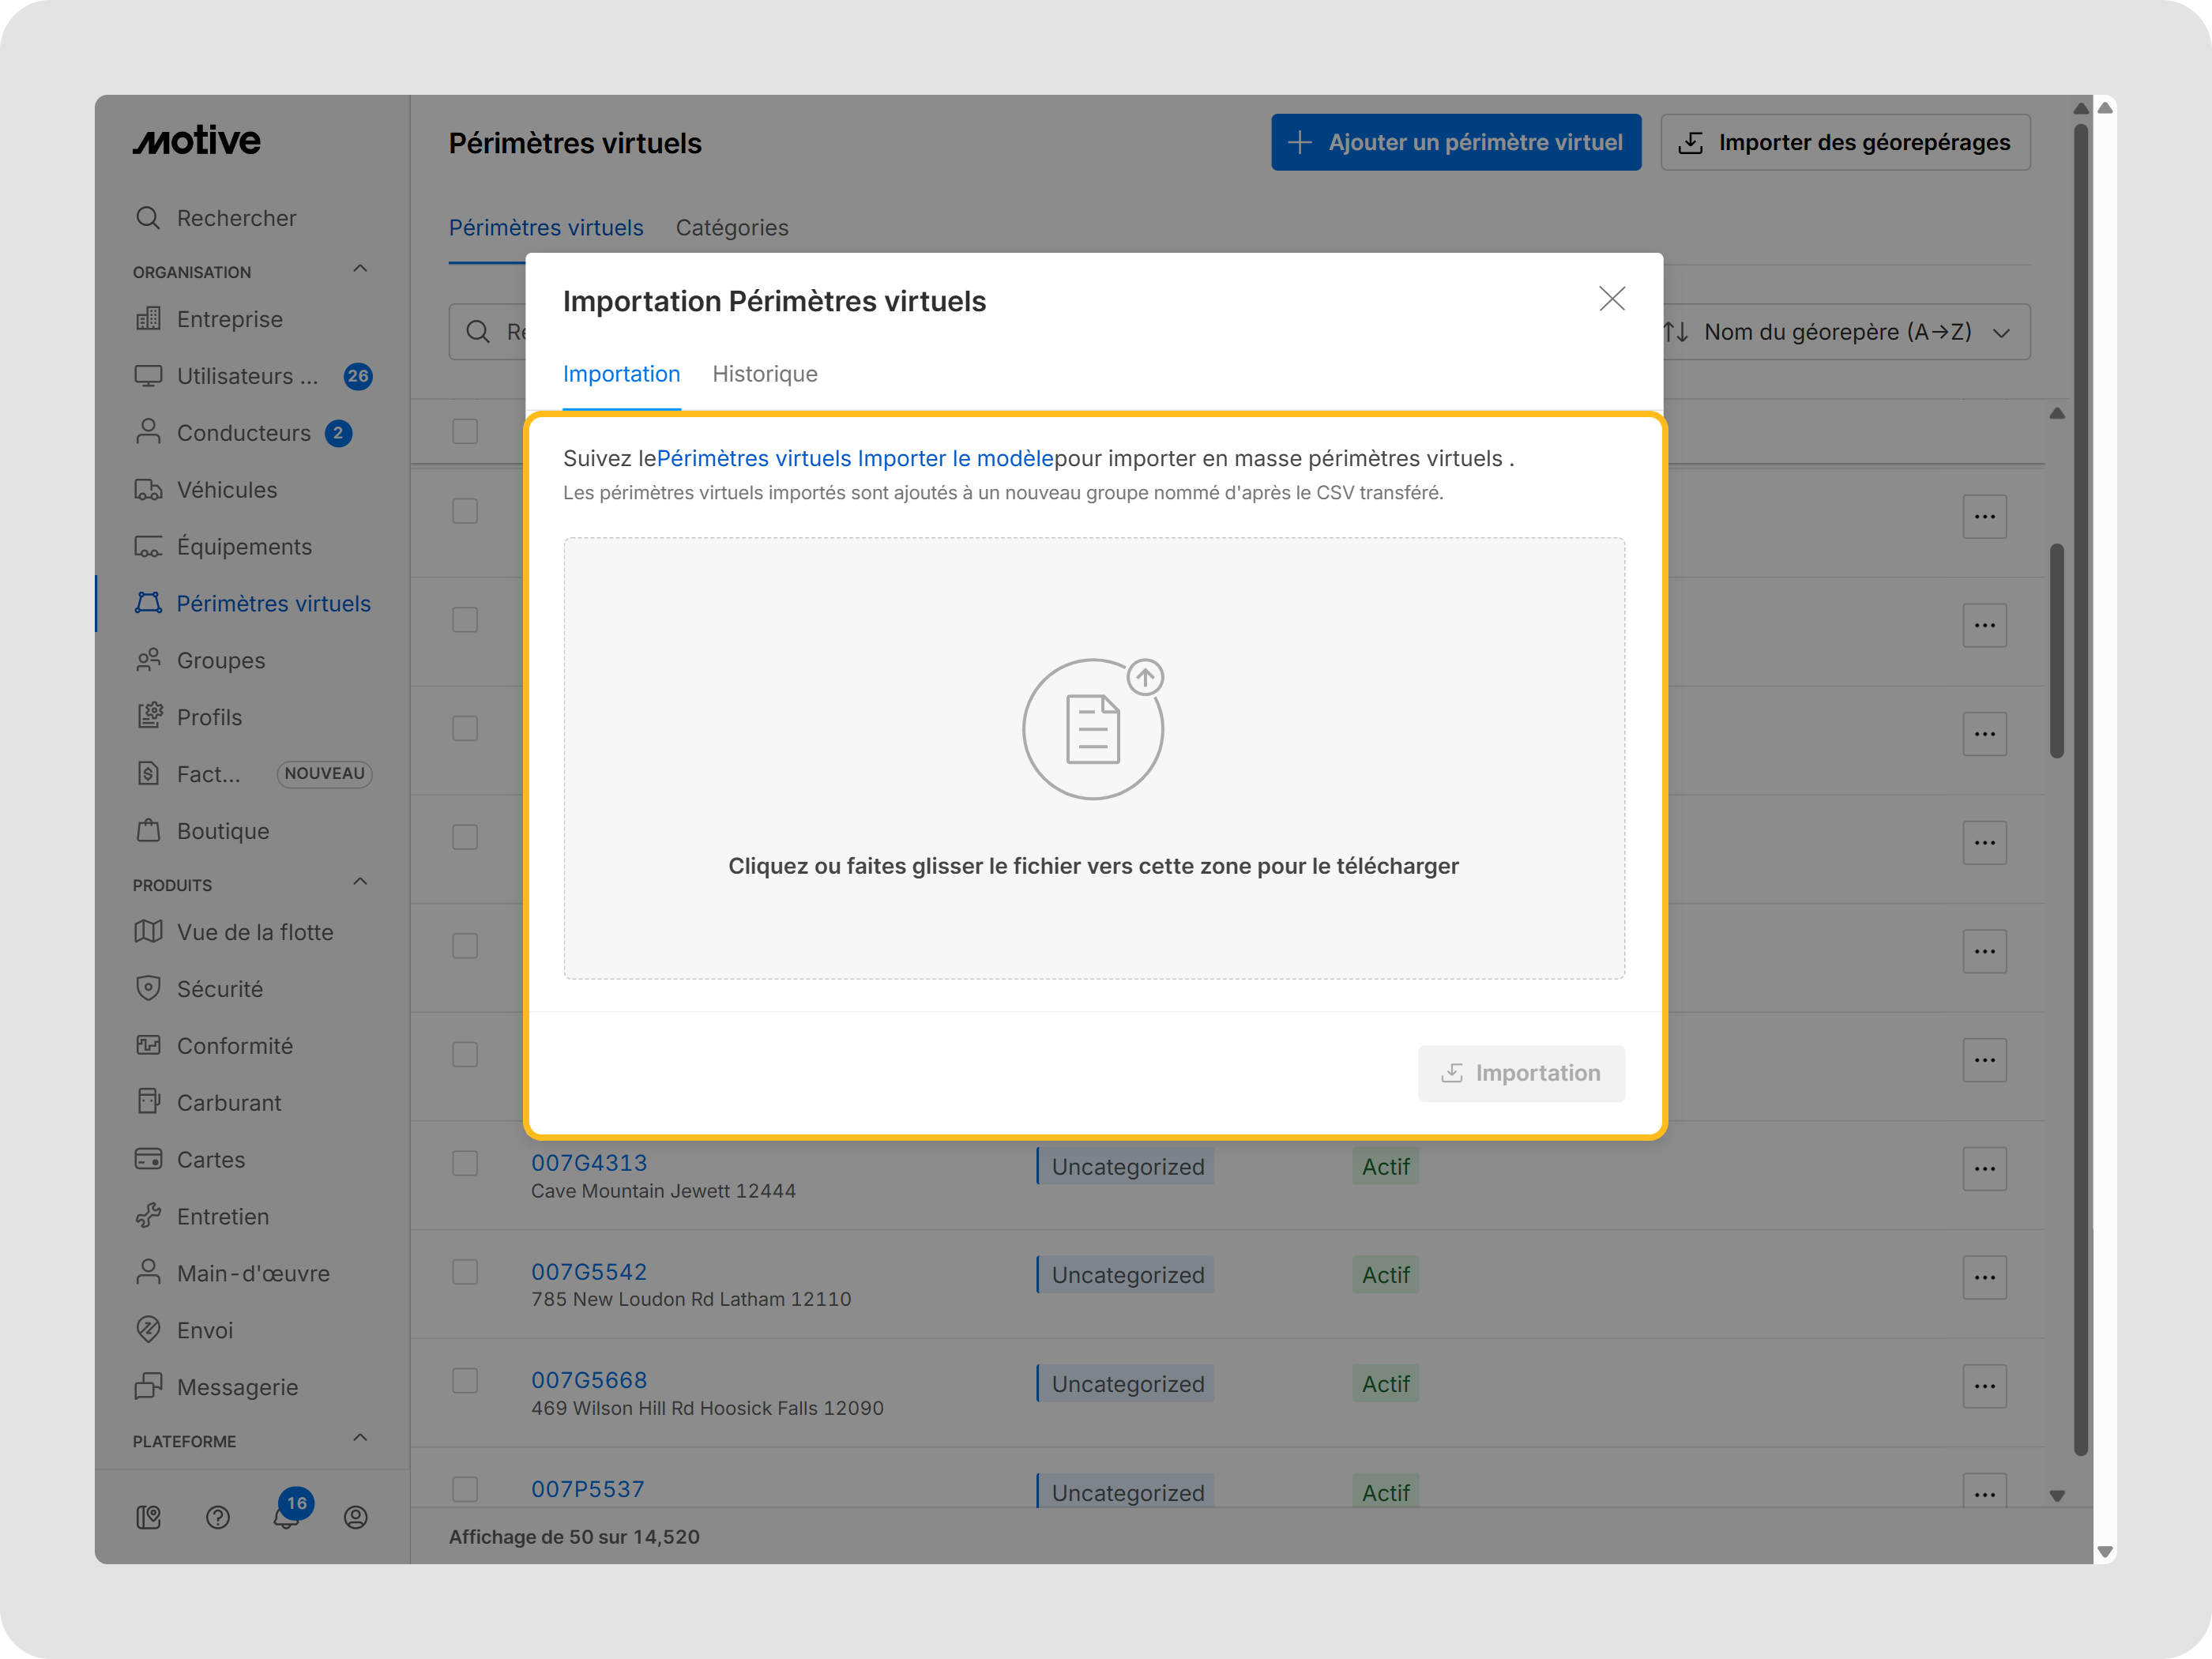Select the Véhicules section icon

(150, 489)
